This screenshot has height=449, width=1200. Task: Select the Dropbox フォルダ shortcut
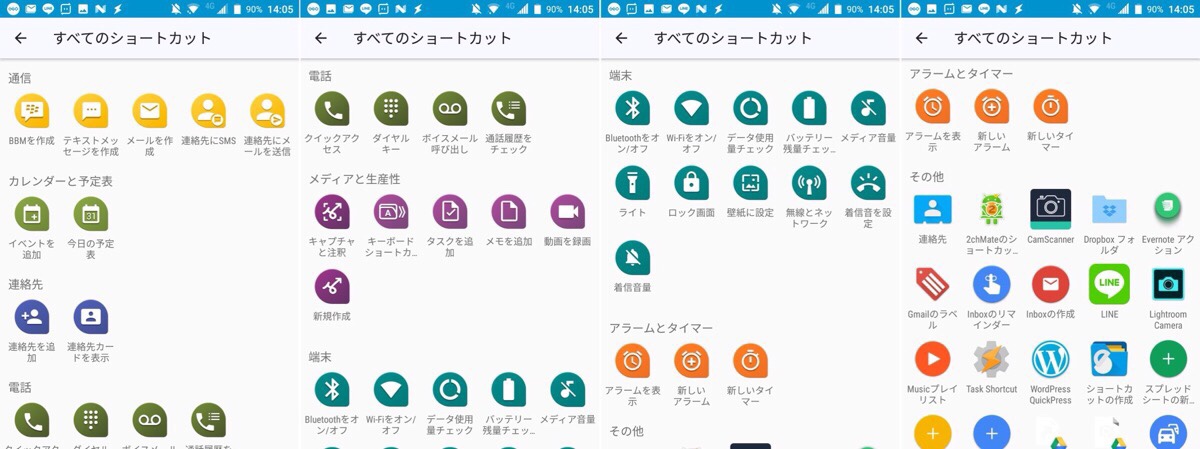pos(1109,209)
